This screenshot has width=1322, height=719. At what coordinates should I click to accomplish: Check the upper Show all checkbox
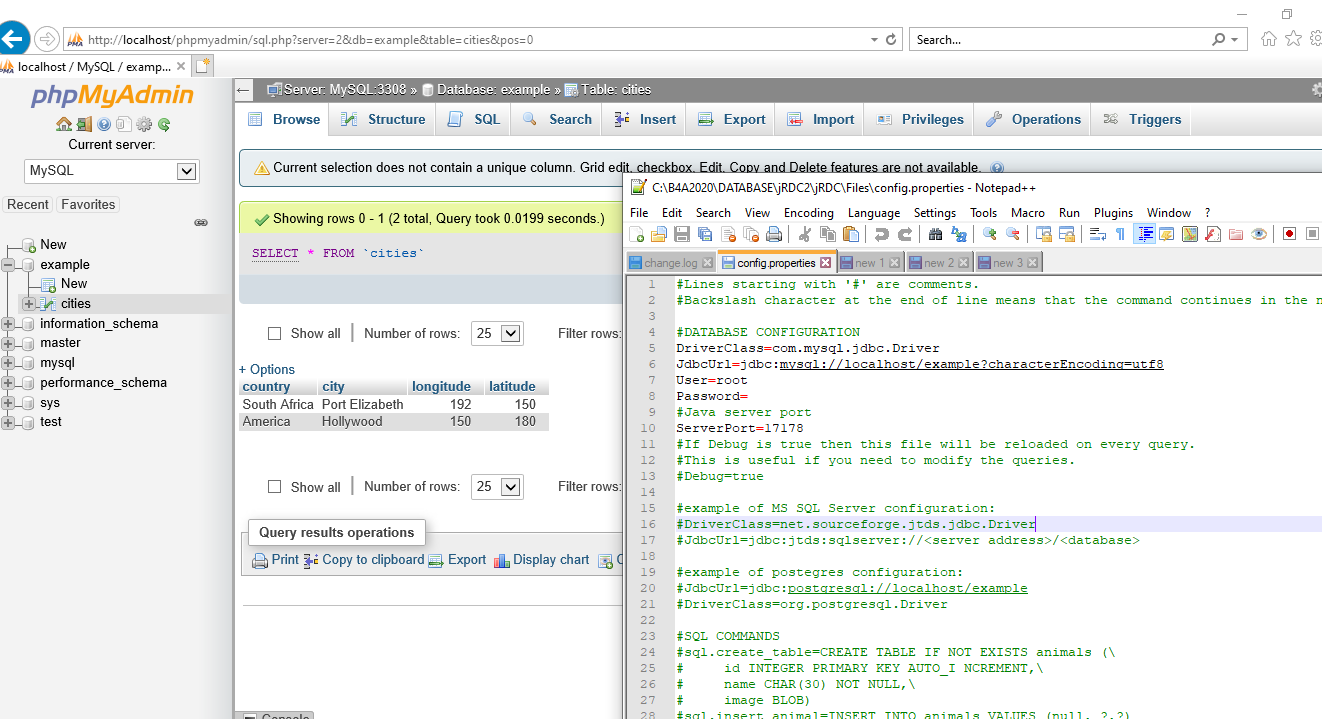(275, 334)
